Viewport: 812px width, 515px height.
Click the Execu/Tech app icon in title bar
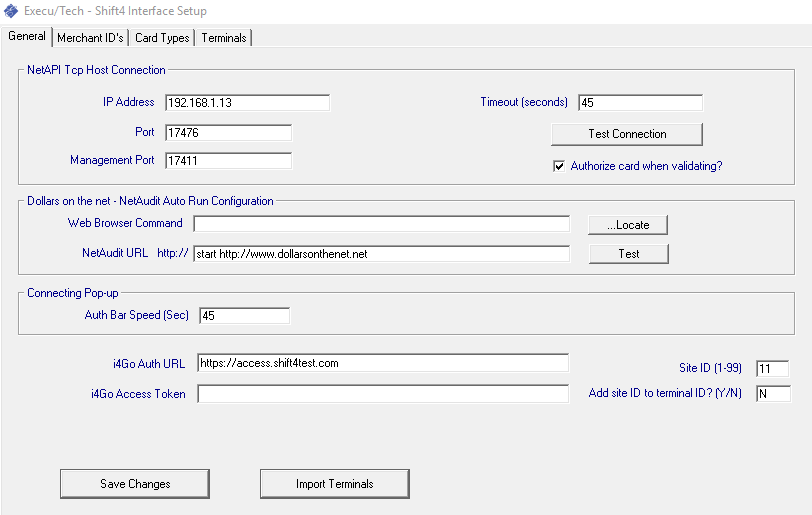[x=11, y=11]
